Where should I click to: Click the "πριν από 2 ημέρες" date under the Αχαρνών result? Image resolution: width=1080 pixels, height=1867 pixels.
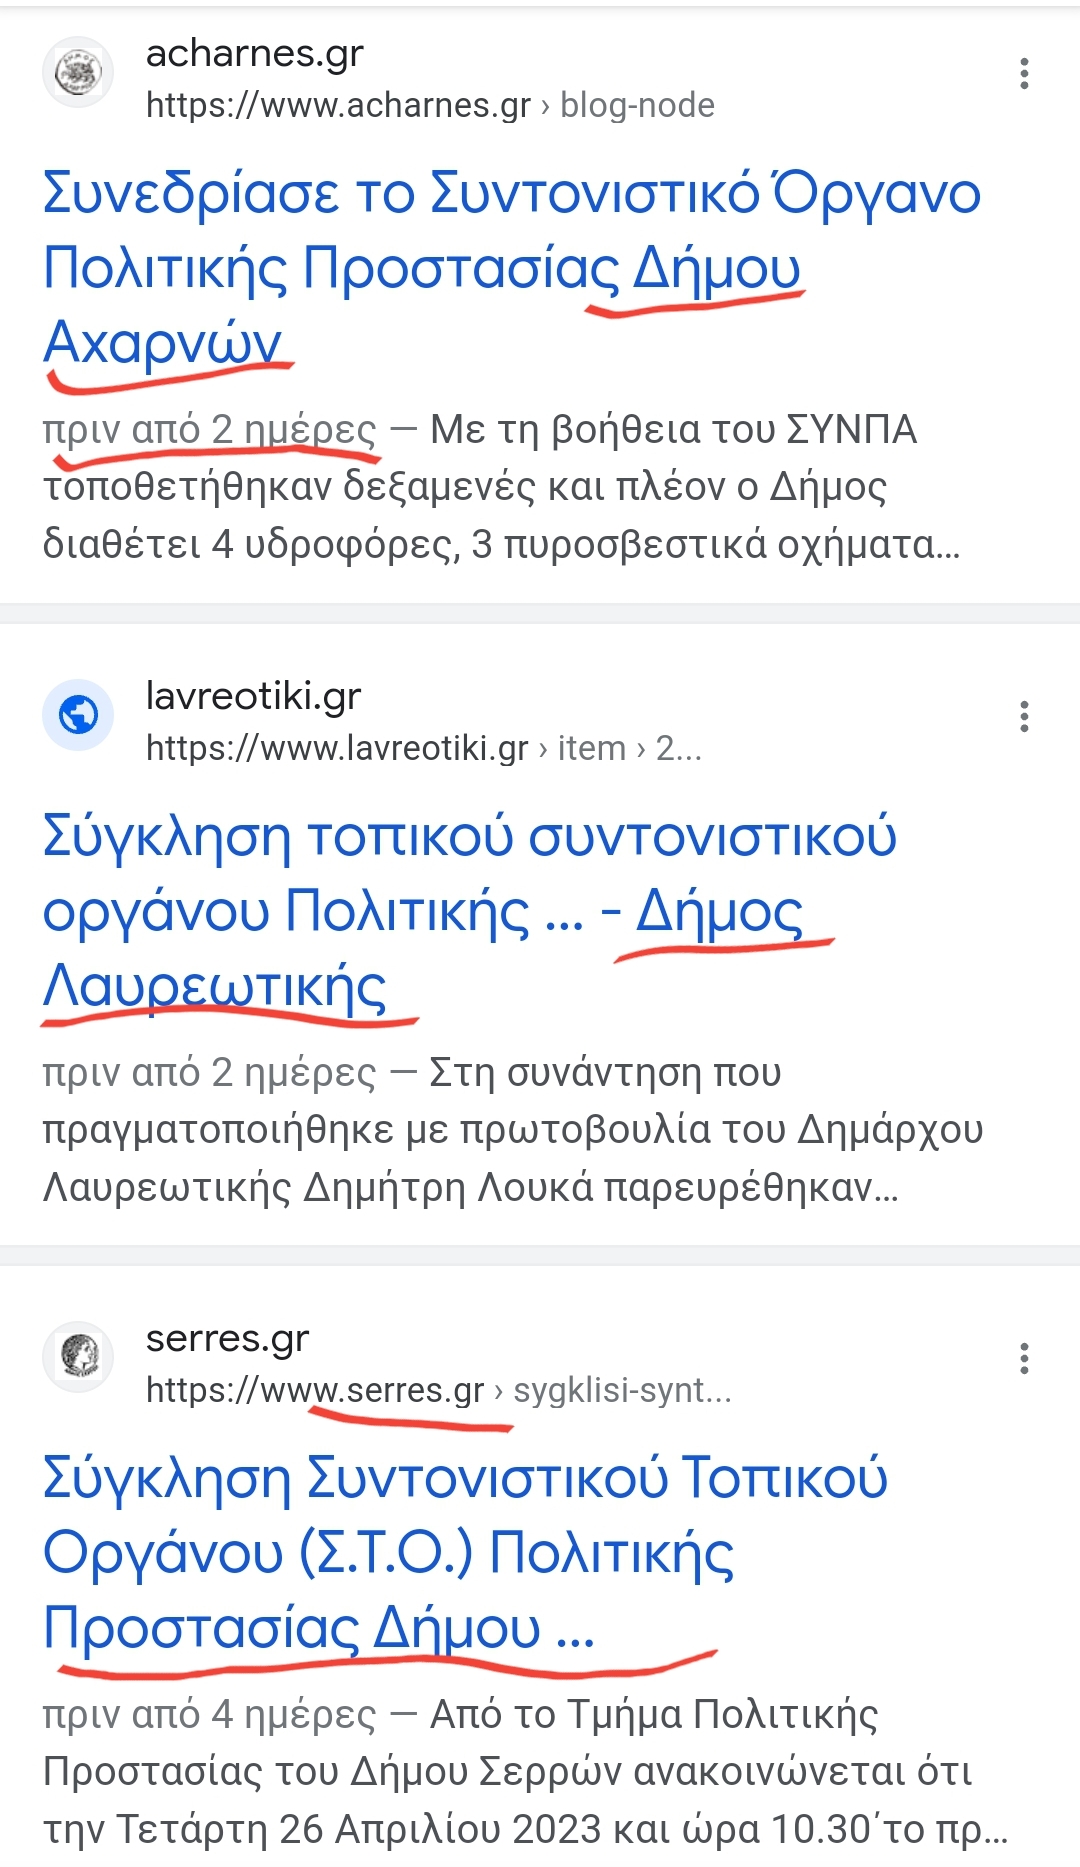(x=209, y=429)
